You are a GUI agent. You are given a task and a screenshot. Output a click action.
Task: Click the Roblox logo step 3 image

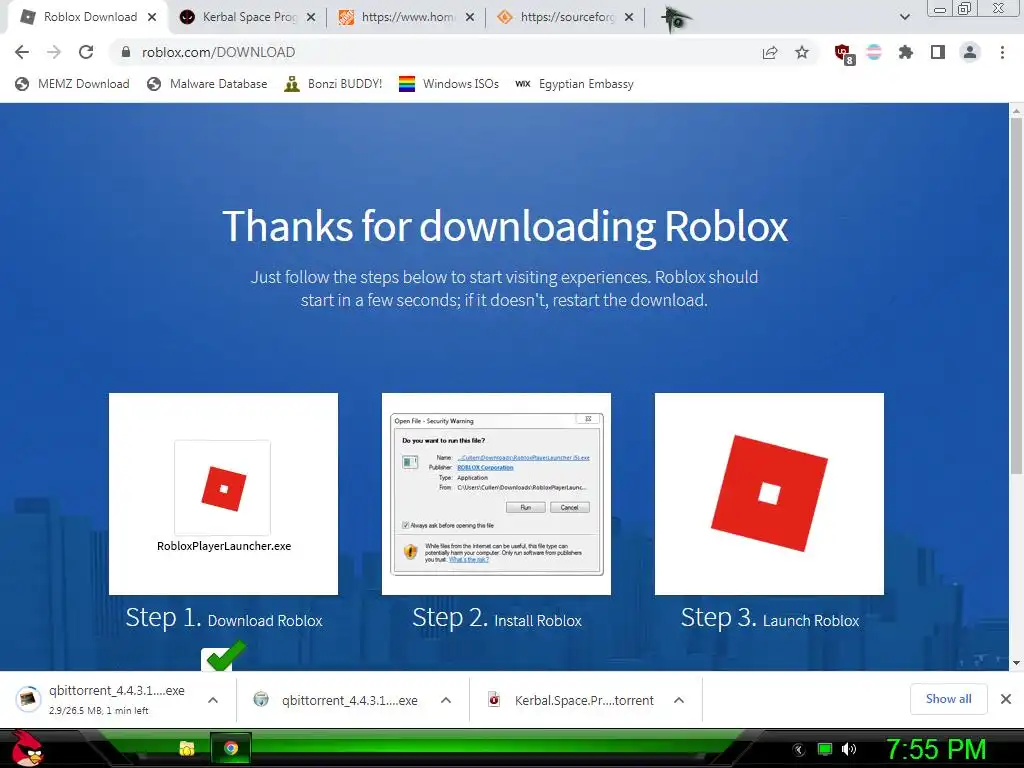pyautogui.click(x=769, y=494)
